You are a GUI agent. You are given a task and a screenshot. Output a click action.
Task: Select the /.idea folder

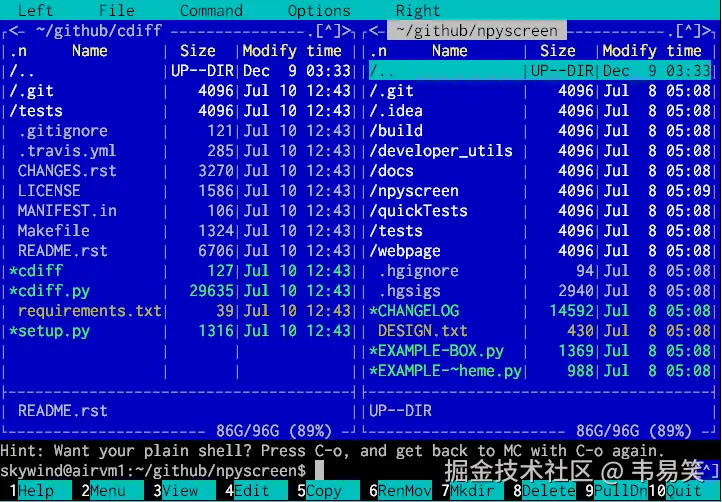[x=540, y=111]
